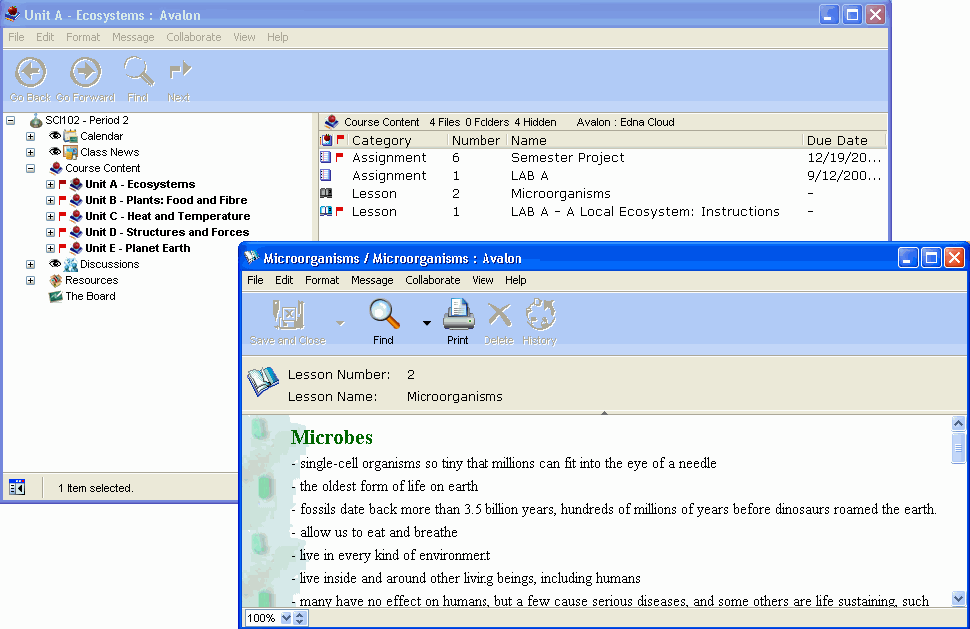Click the Find magnifier in Unit A window

[x=138, y=73]
